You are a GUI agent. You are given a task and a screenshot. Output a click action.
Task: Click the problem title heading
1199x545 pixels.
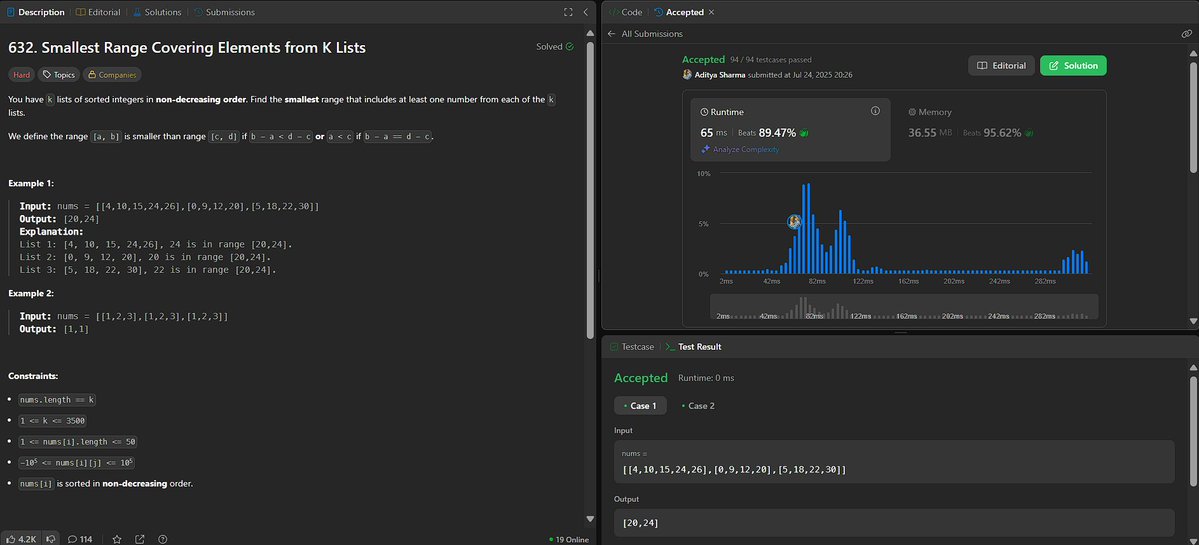[x=187, y=47]
